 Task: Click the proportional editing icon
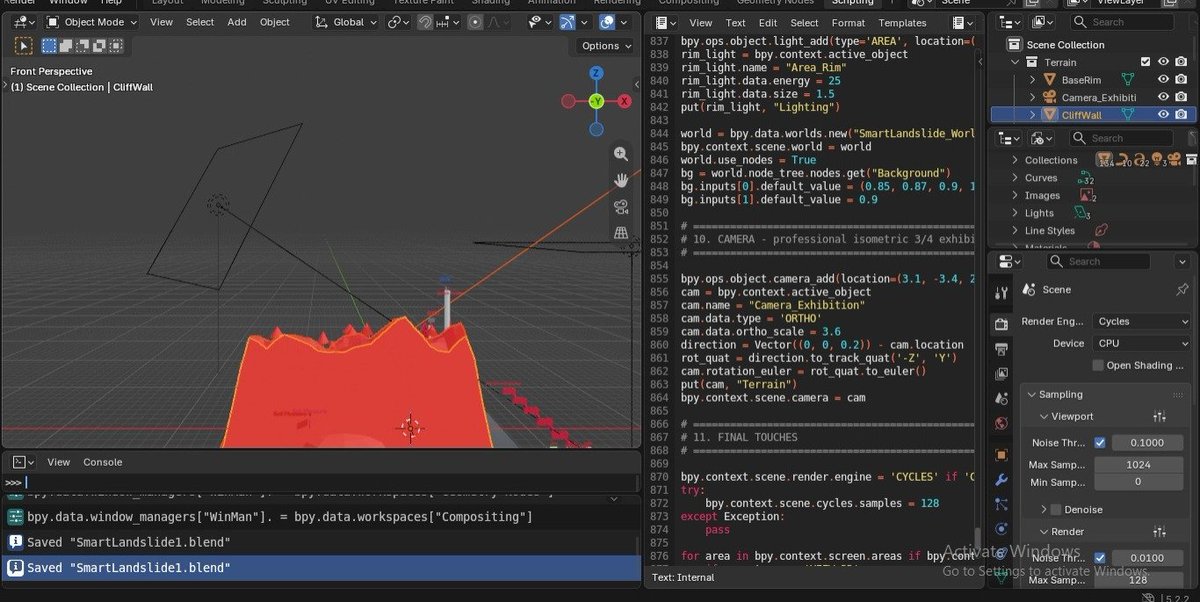[x=475, y=22]
